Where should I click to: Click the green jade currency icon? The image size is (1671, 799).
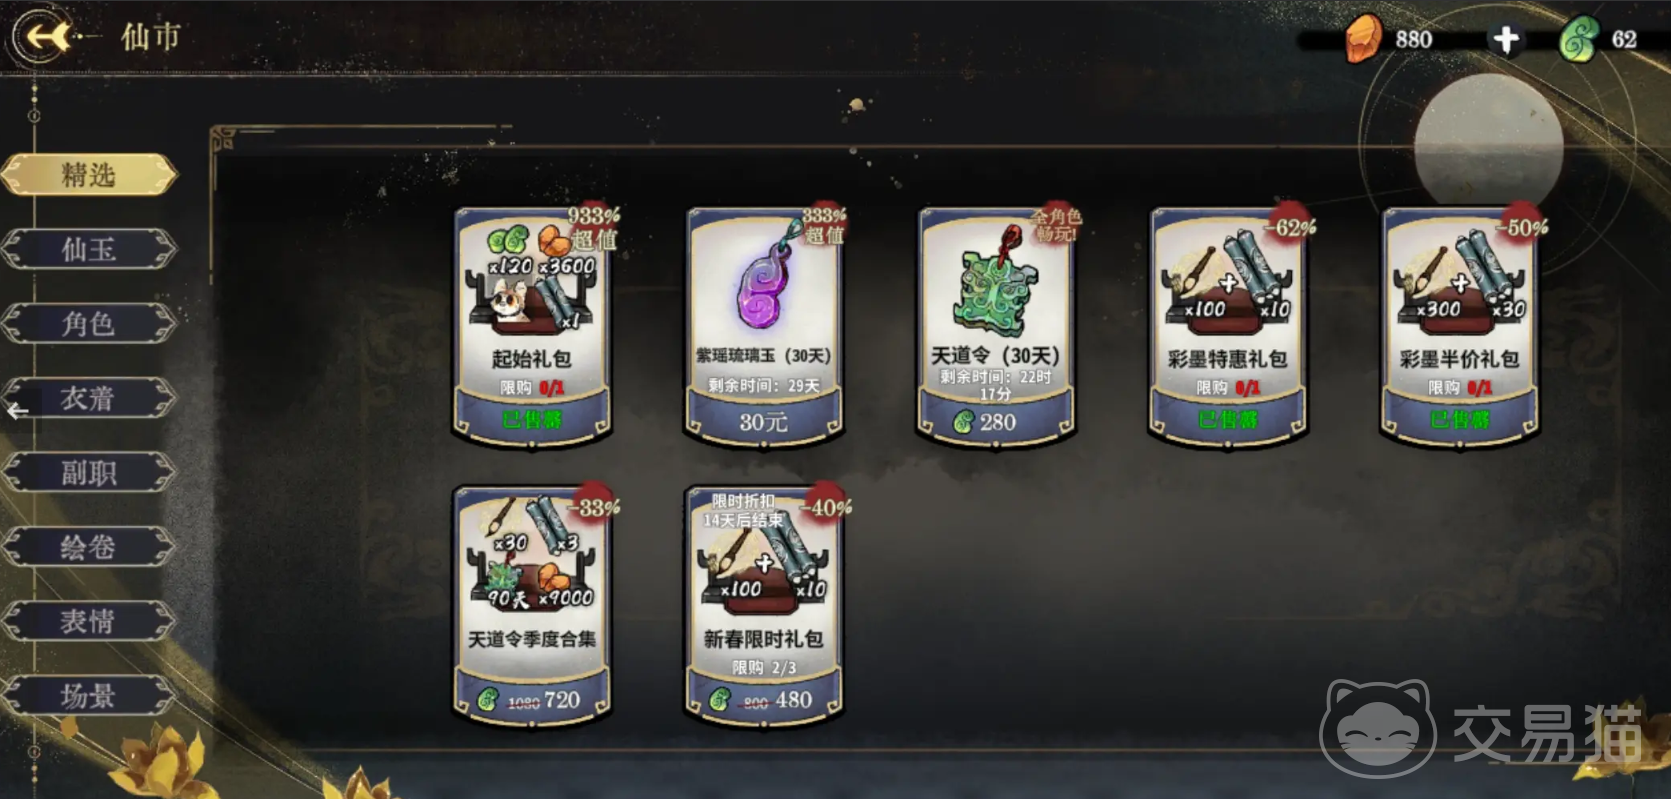click(x=1579, y=40)
